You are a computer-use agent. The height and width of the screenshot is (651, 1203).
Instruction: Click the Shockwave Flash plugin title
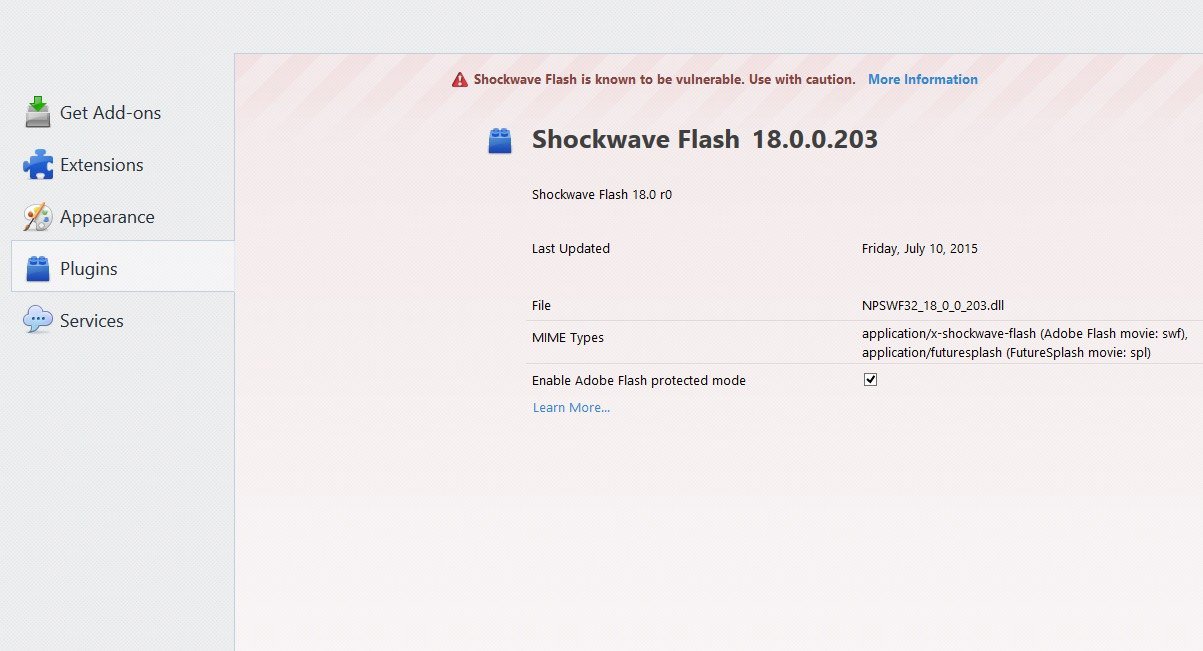coord(635,140)
